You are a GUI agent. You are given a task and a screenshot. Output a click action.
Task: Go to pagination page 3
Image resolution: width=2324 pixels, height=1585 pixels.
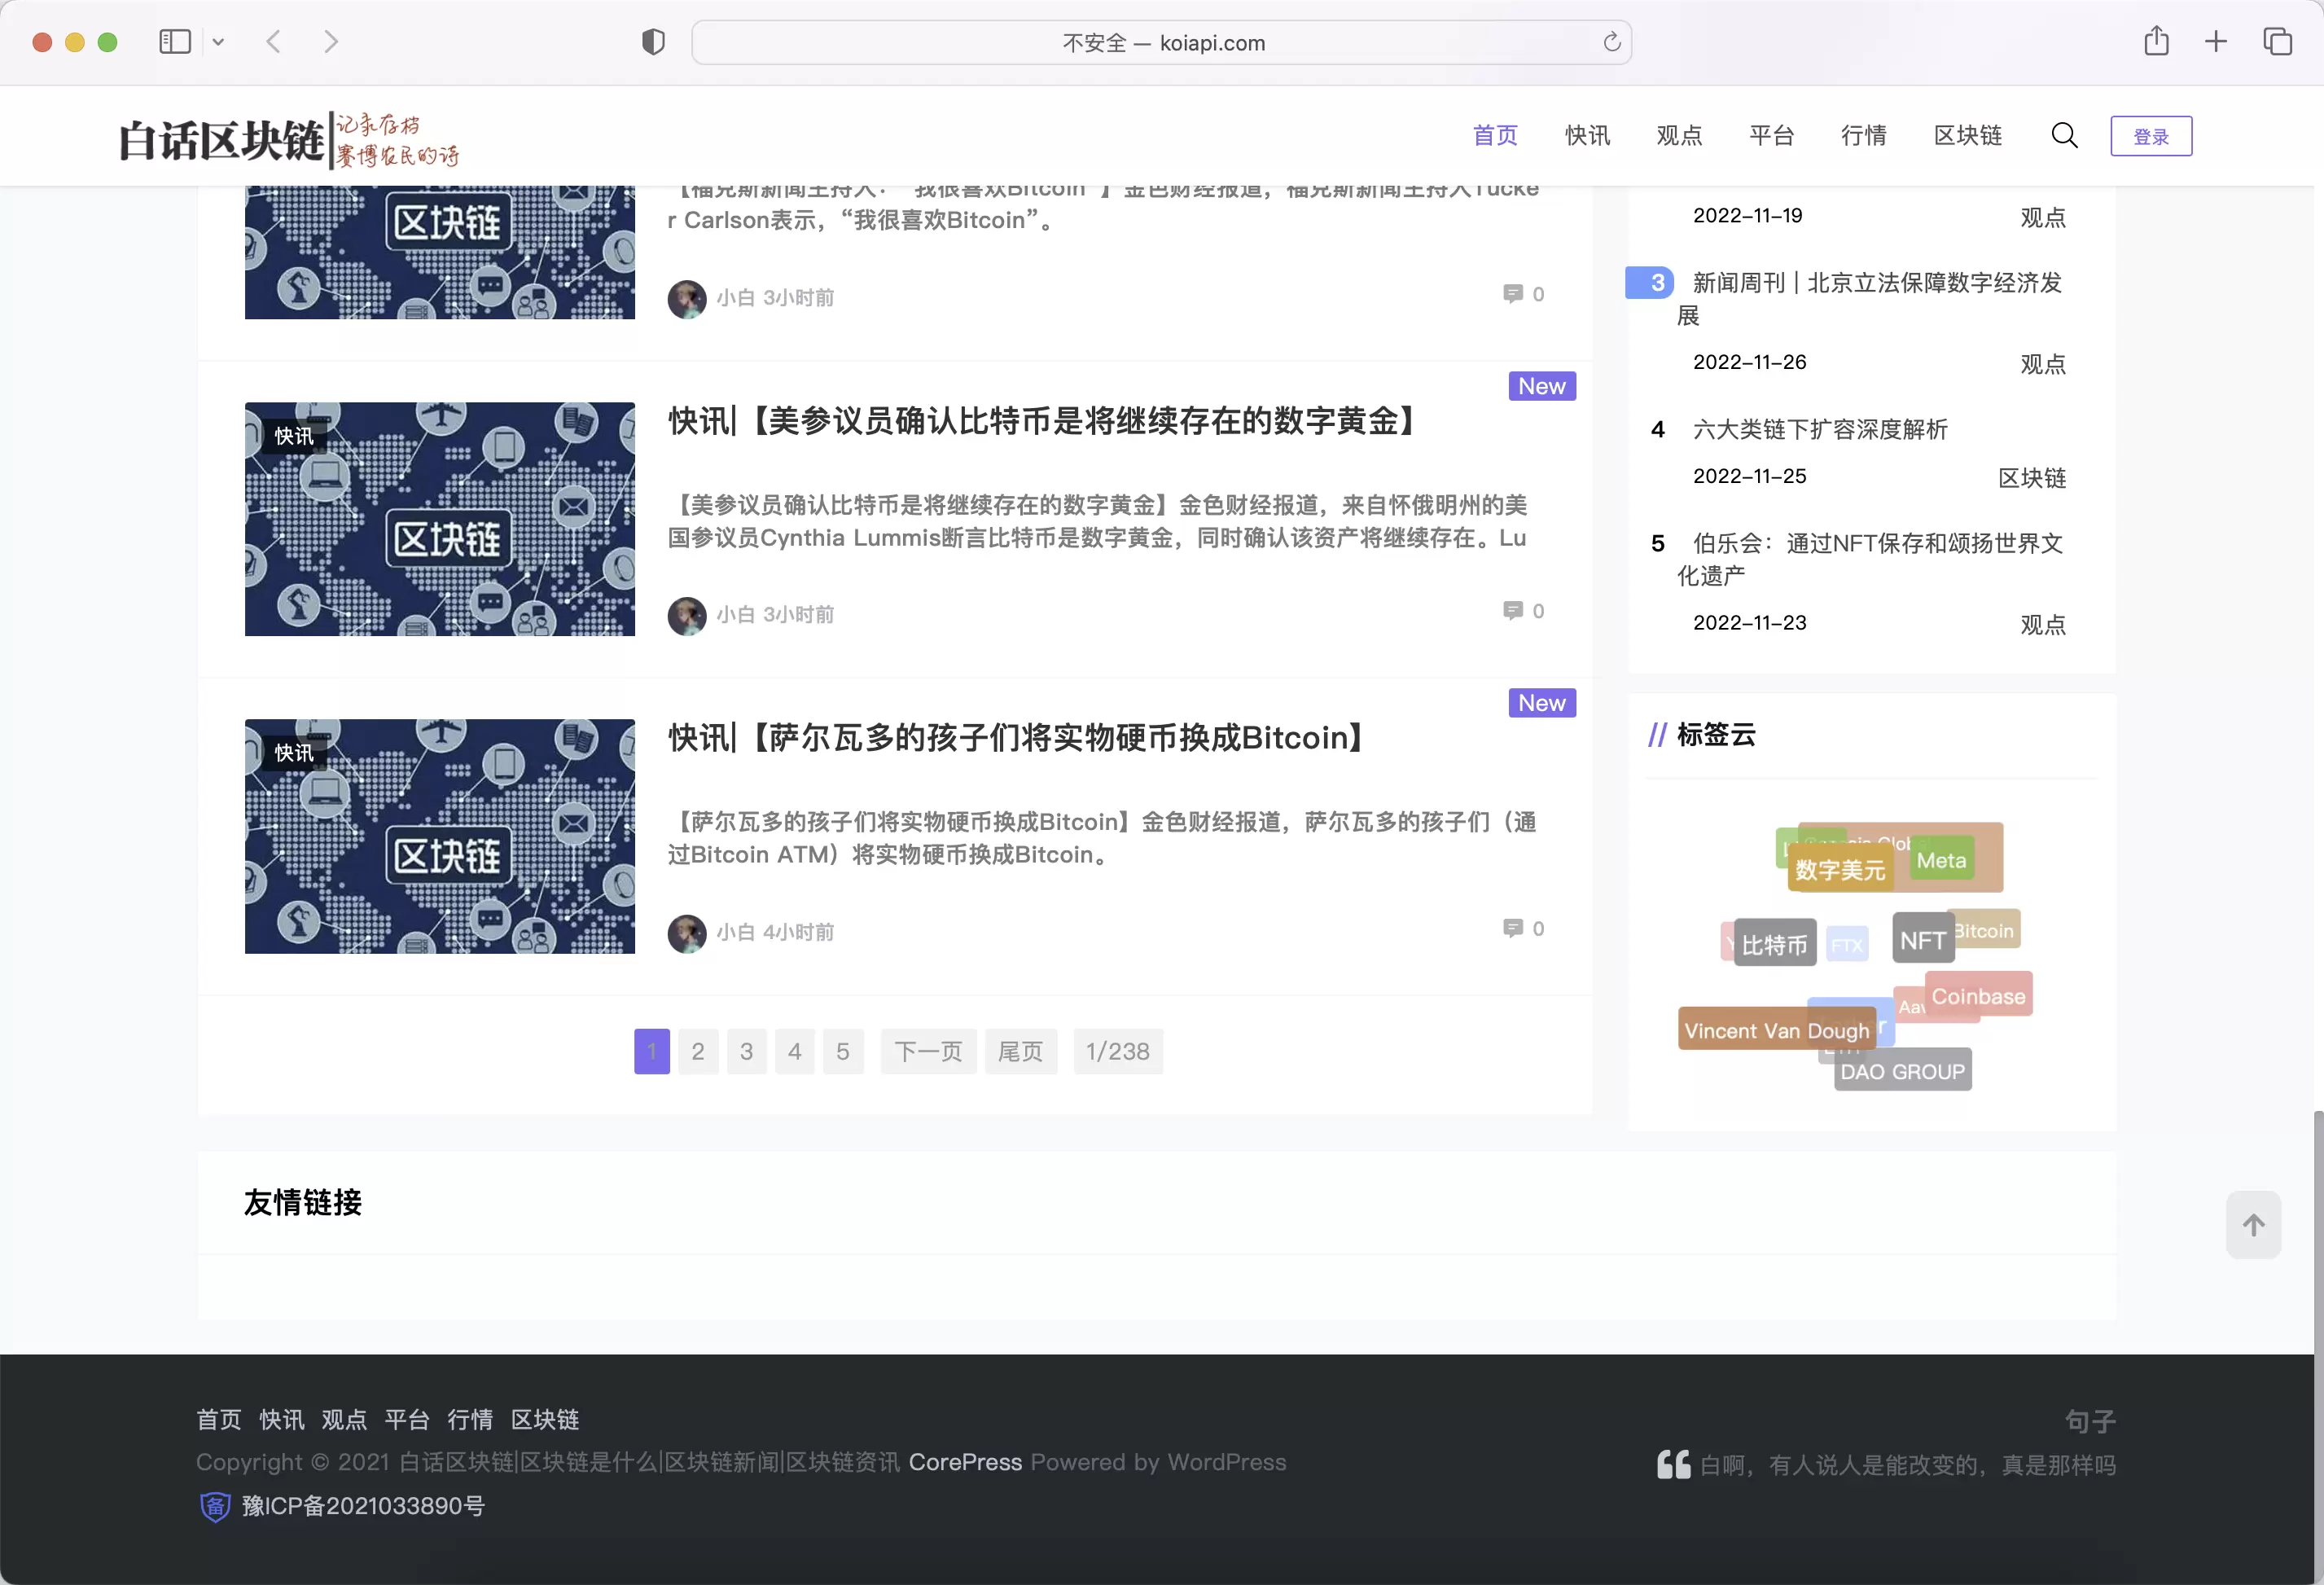coord(746,1052)
